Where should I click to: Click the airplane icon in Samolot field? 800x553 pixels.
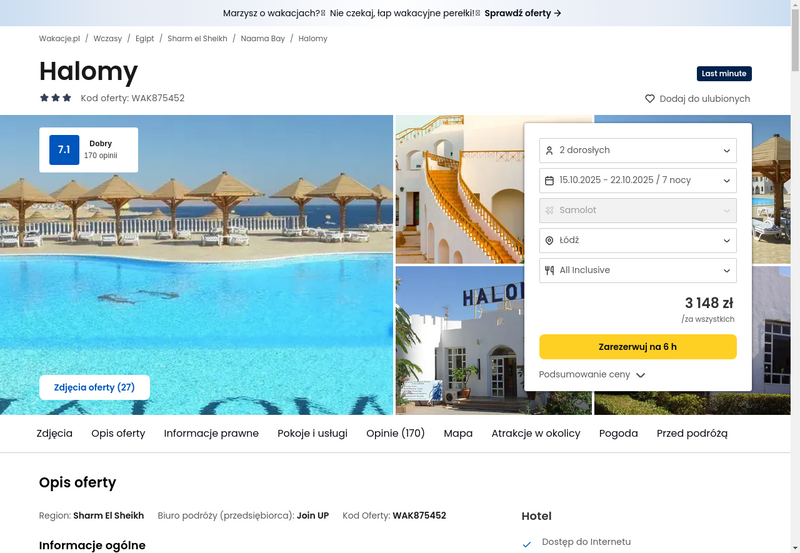click(549, 210)
